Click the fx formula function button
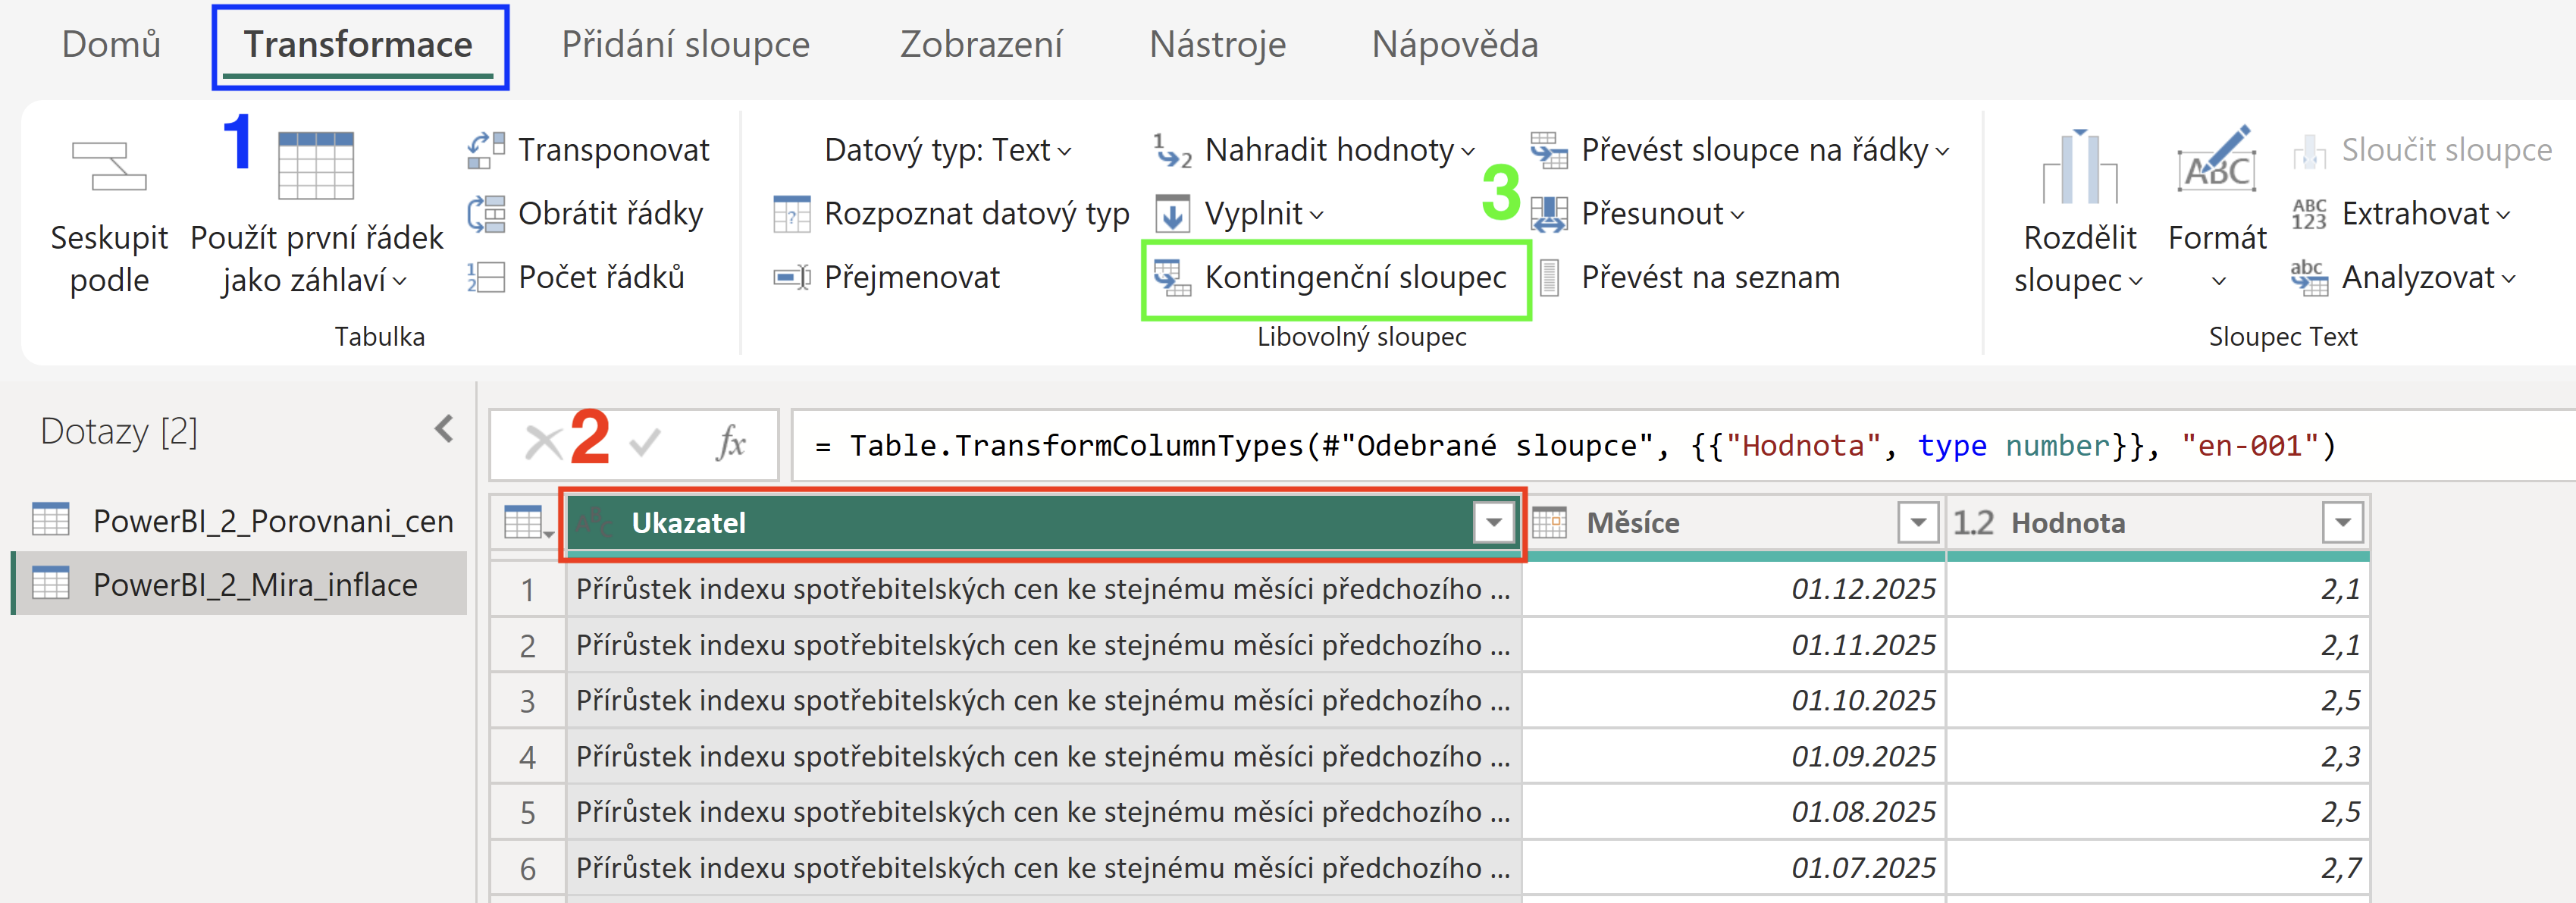Image resolution: width=2576 pixels, height=903 pixels. pyautogui.click(x=731, y=442)
